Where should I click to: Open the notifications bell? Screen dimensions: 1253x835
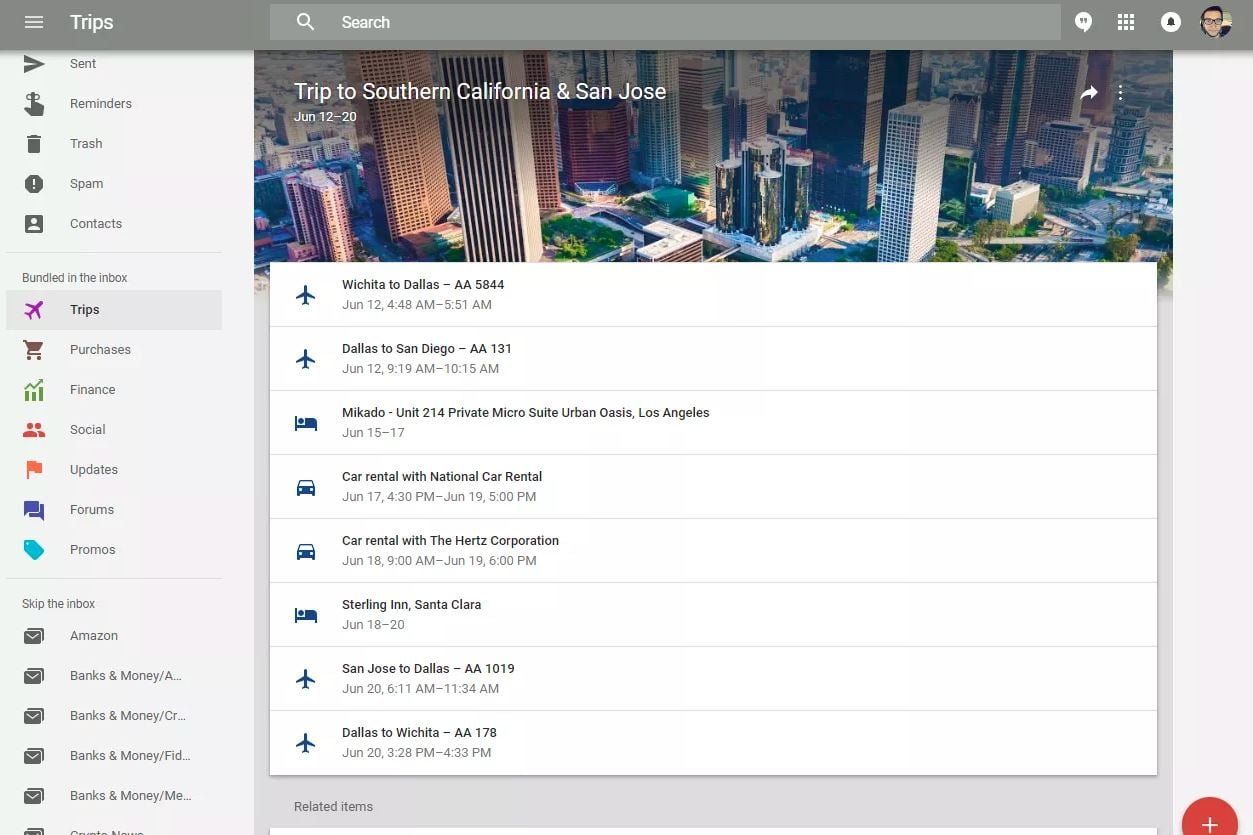[x=1170, y=22]
